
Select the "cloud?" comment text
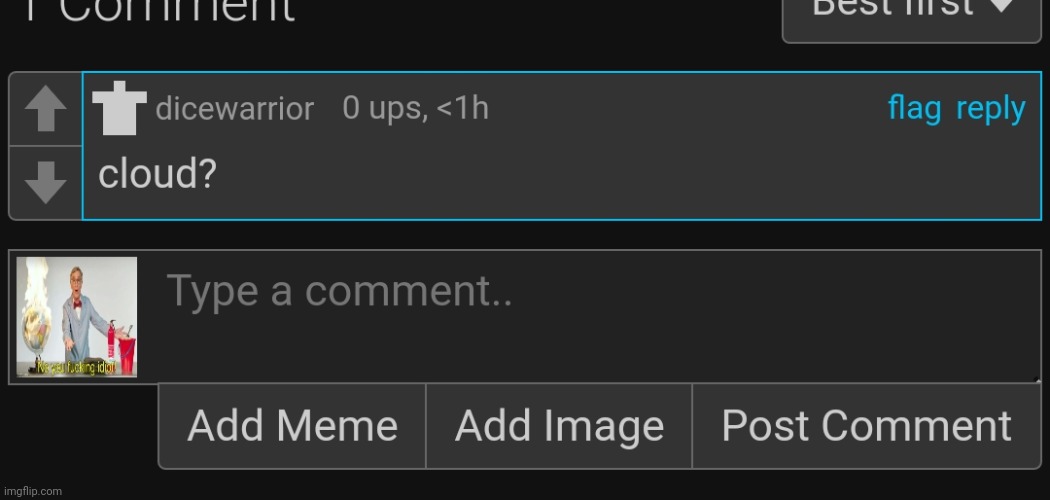click(157, 174)
